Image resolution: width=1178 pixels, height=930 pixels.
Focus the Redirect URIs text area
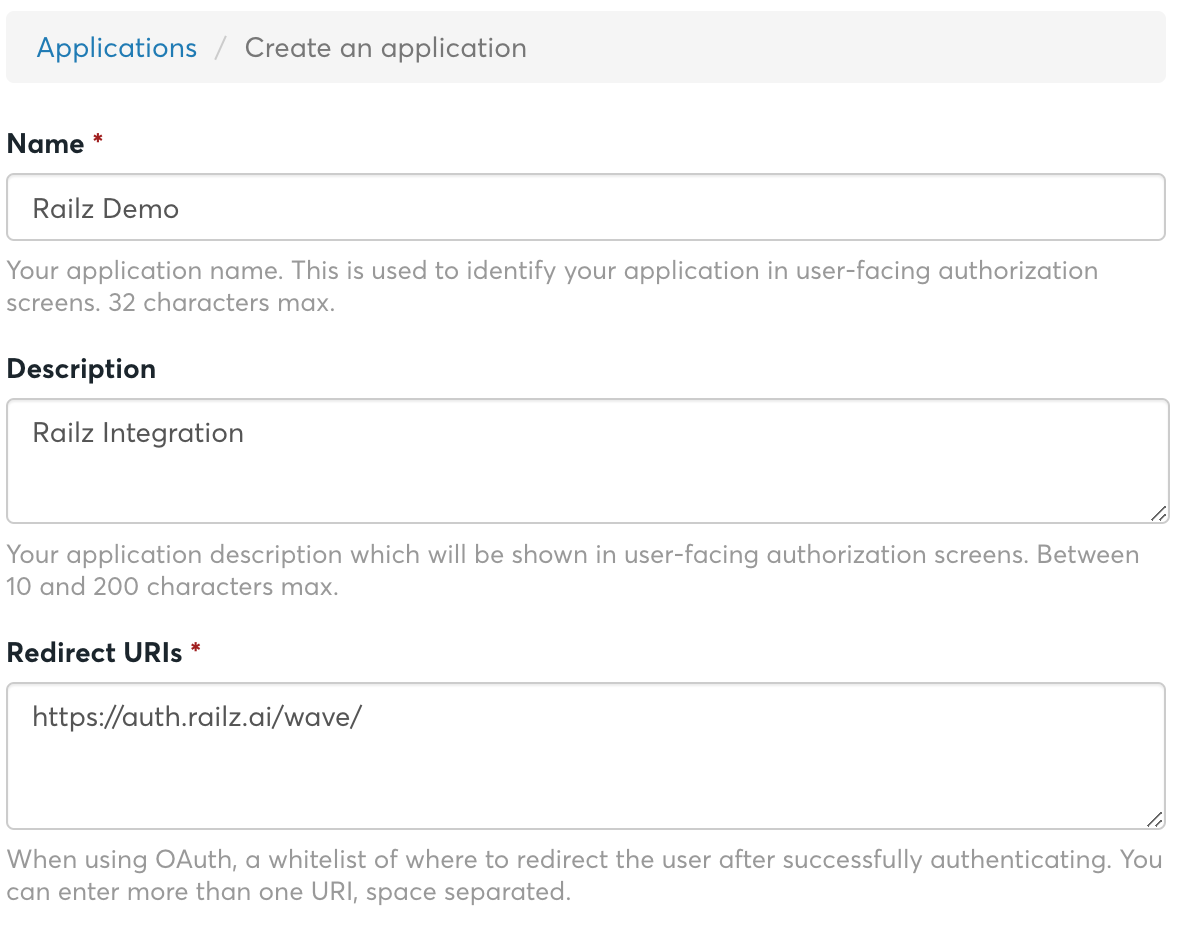coord(585,770)
